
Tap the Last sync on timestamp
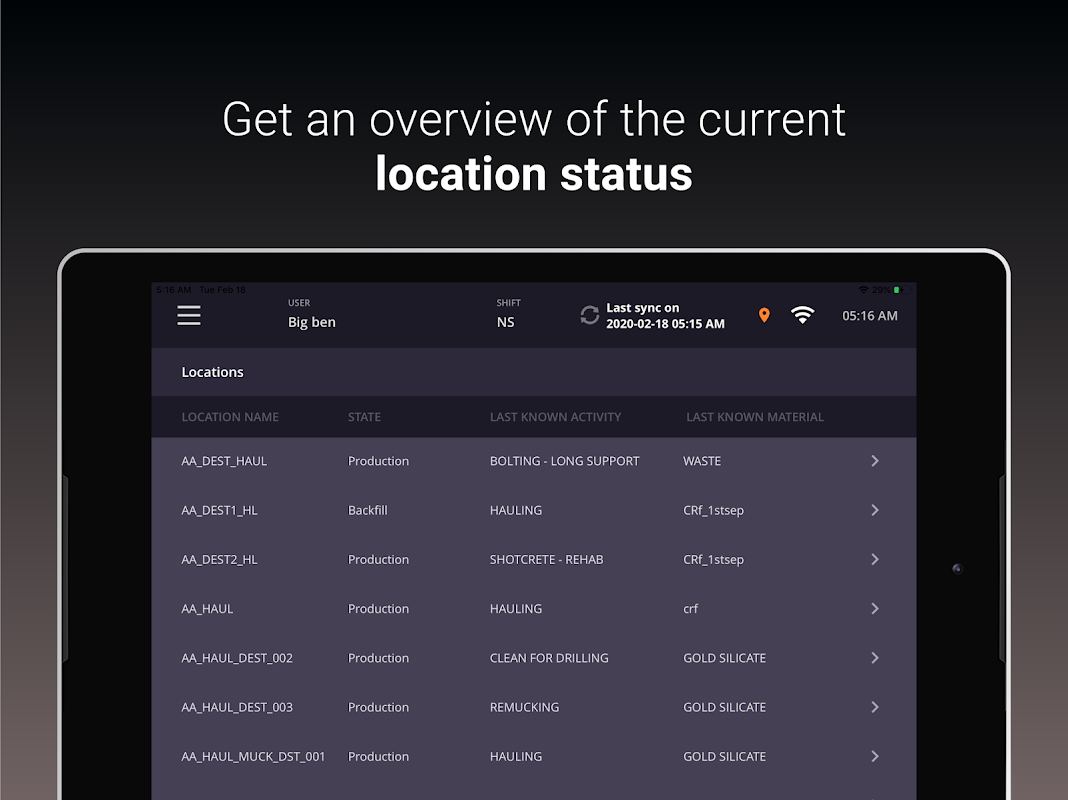(x=665, y=316)
